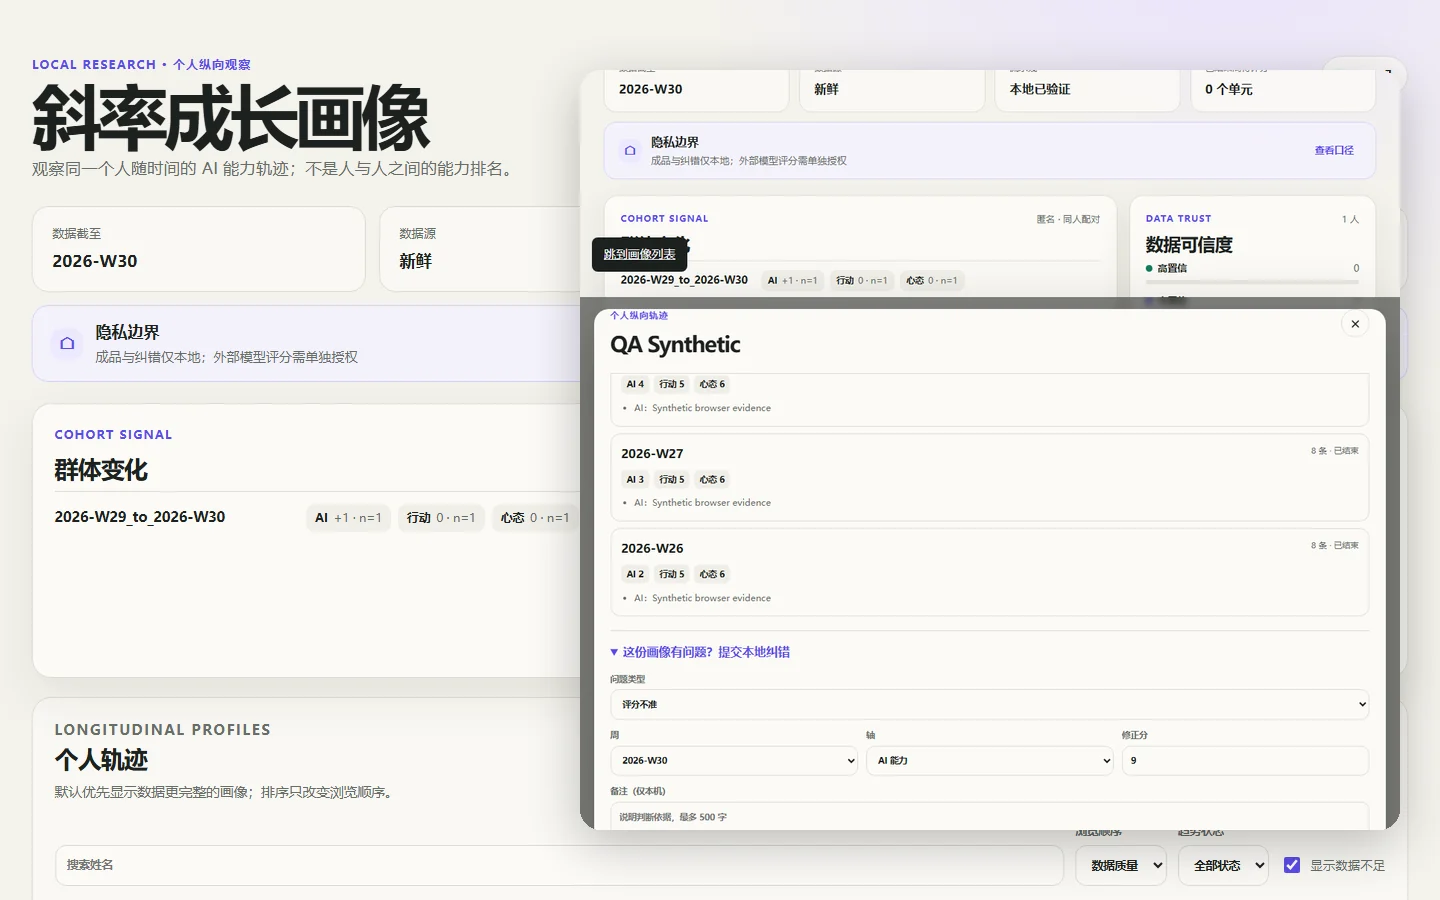Click the 本地已验证 card in the overlay preview
The width and height of the screenshot is (1440, 900).
coord(1087,90)
